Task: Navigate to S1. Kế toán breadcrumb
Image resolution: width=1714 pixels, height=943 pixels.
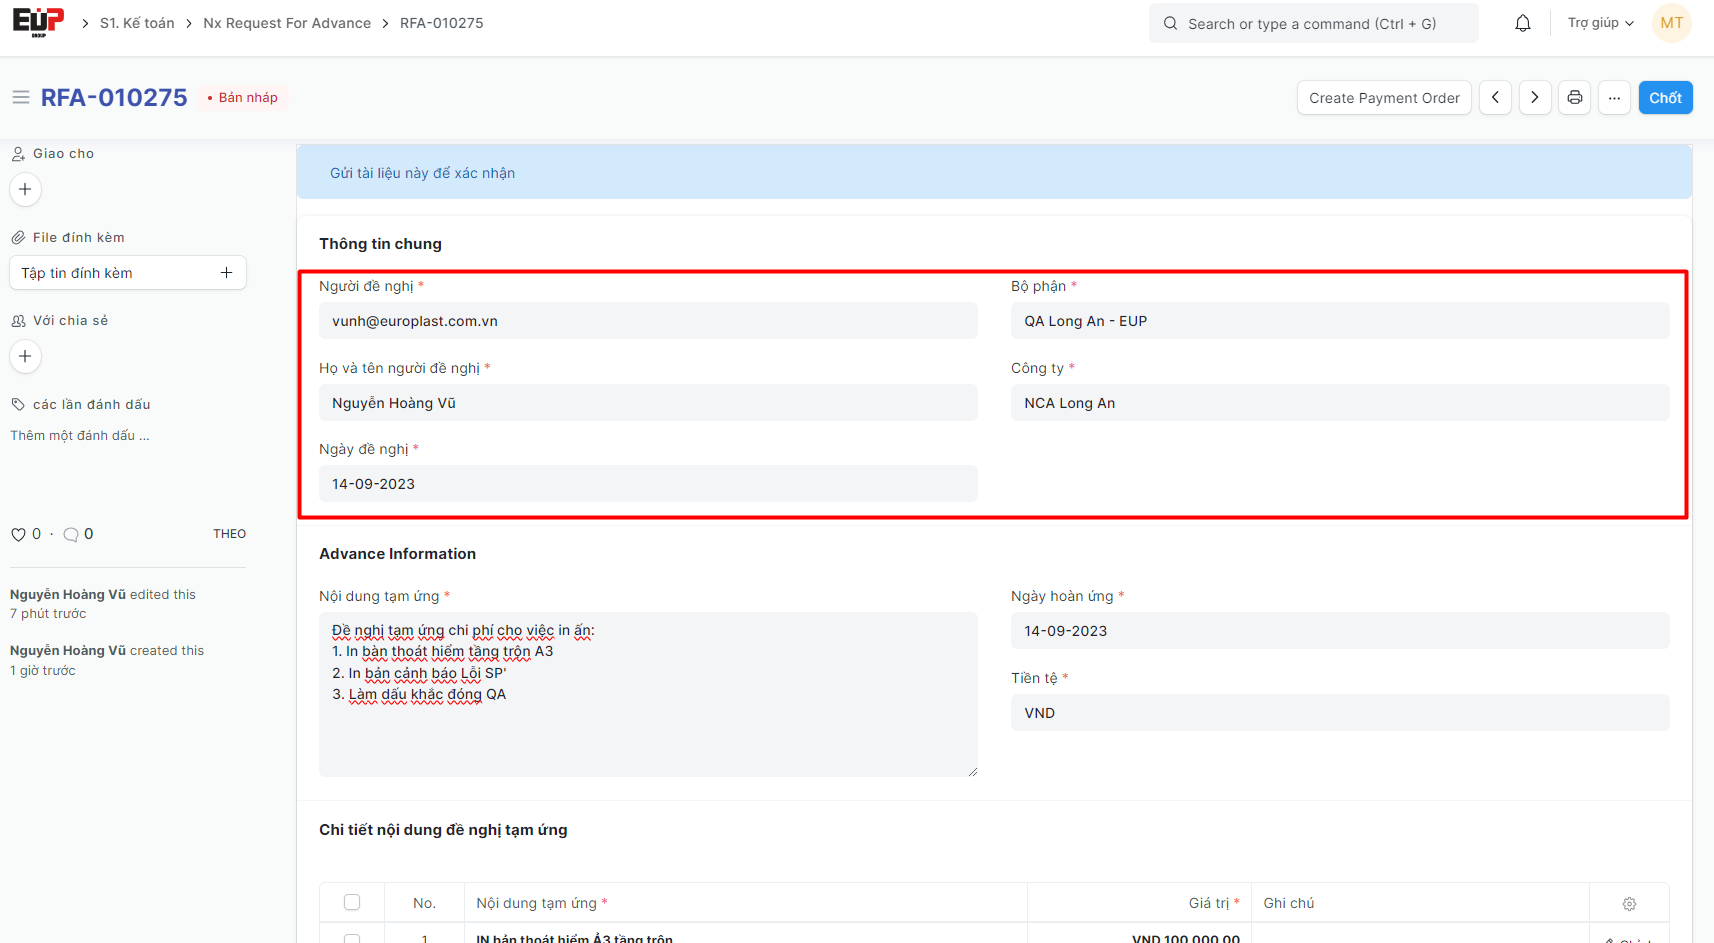Action: (x=137, y=23)
